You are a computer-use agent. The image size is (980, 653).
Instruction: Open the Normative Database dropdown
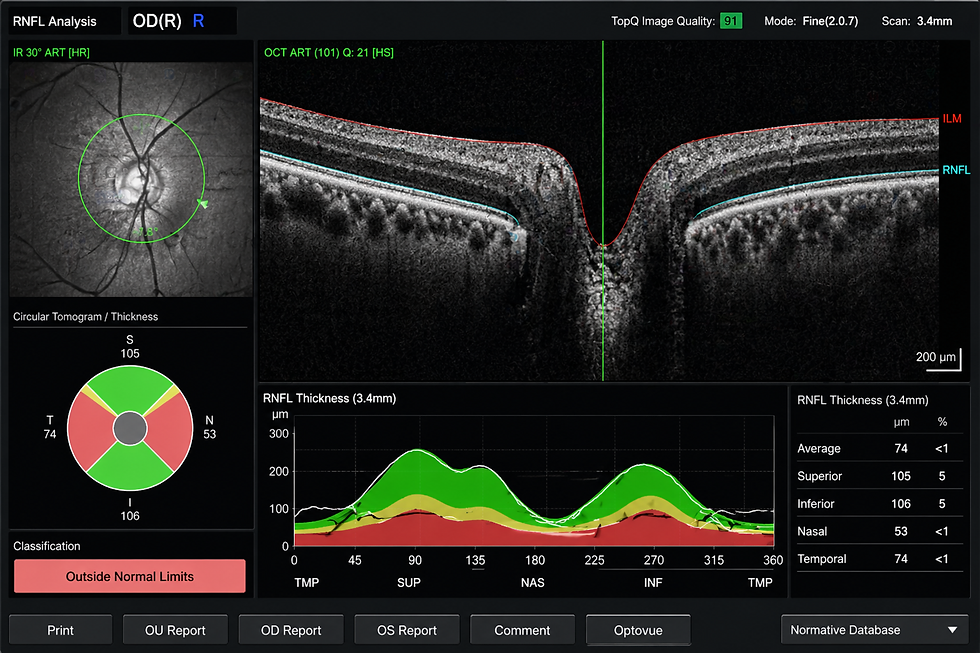[x=874, y=630]
